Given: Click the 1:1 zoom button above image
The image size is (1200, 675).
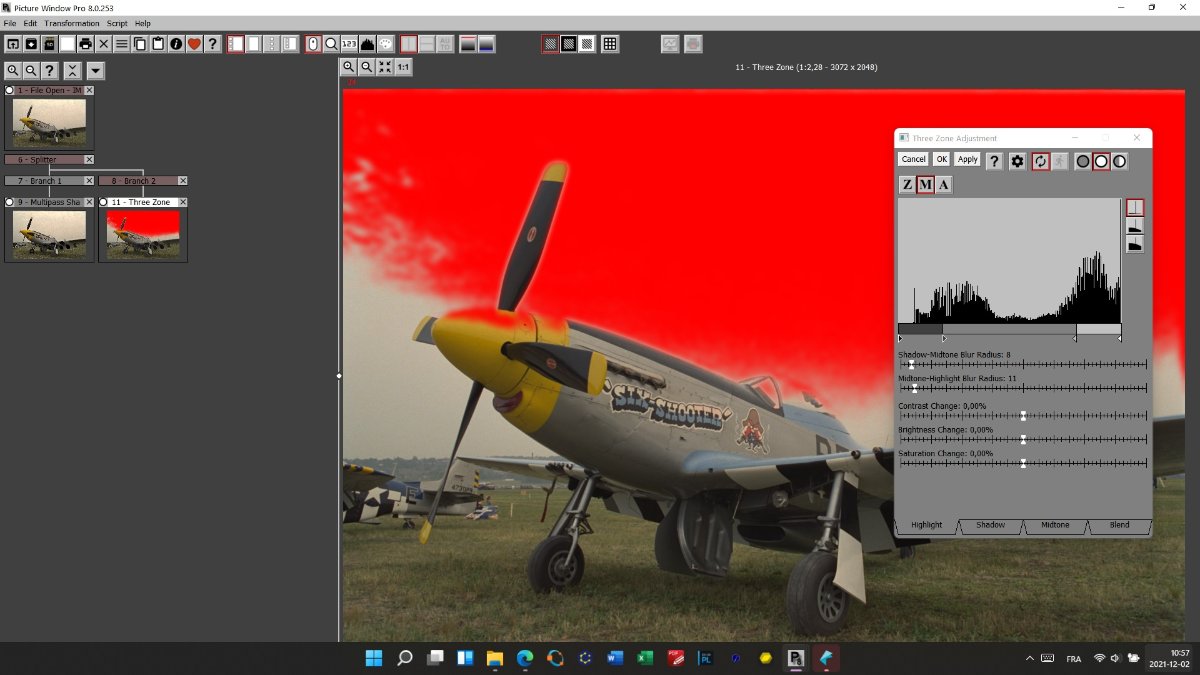Looking at the screenshot, I should [x=403, y=67].
